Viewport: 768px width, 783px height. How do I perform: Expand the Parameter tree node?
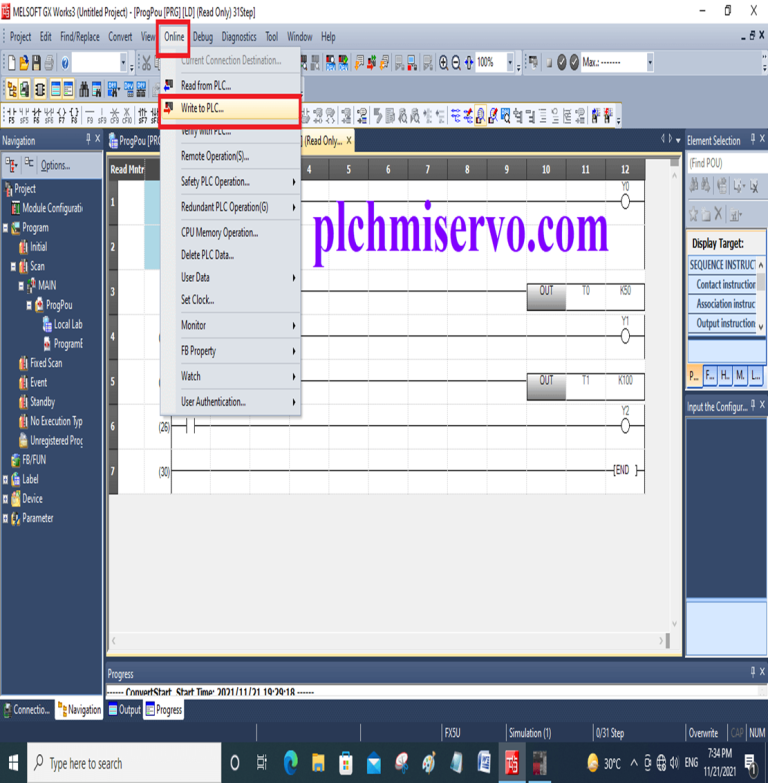pos(5,518)
